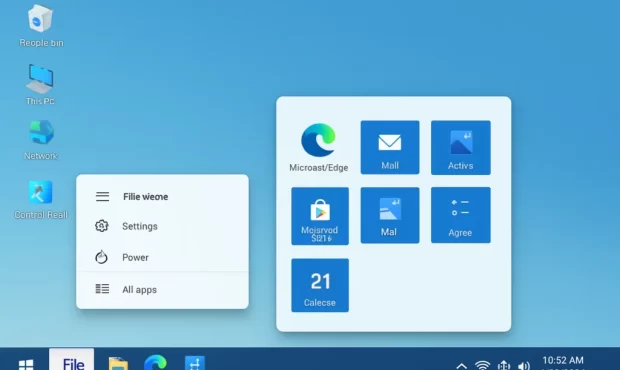Open the Network desktop icon
620x370 pixels.
click(x=41, y=140)
